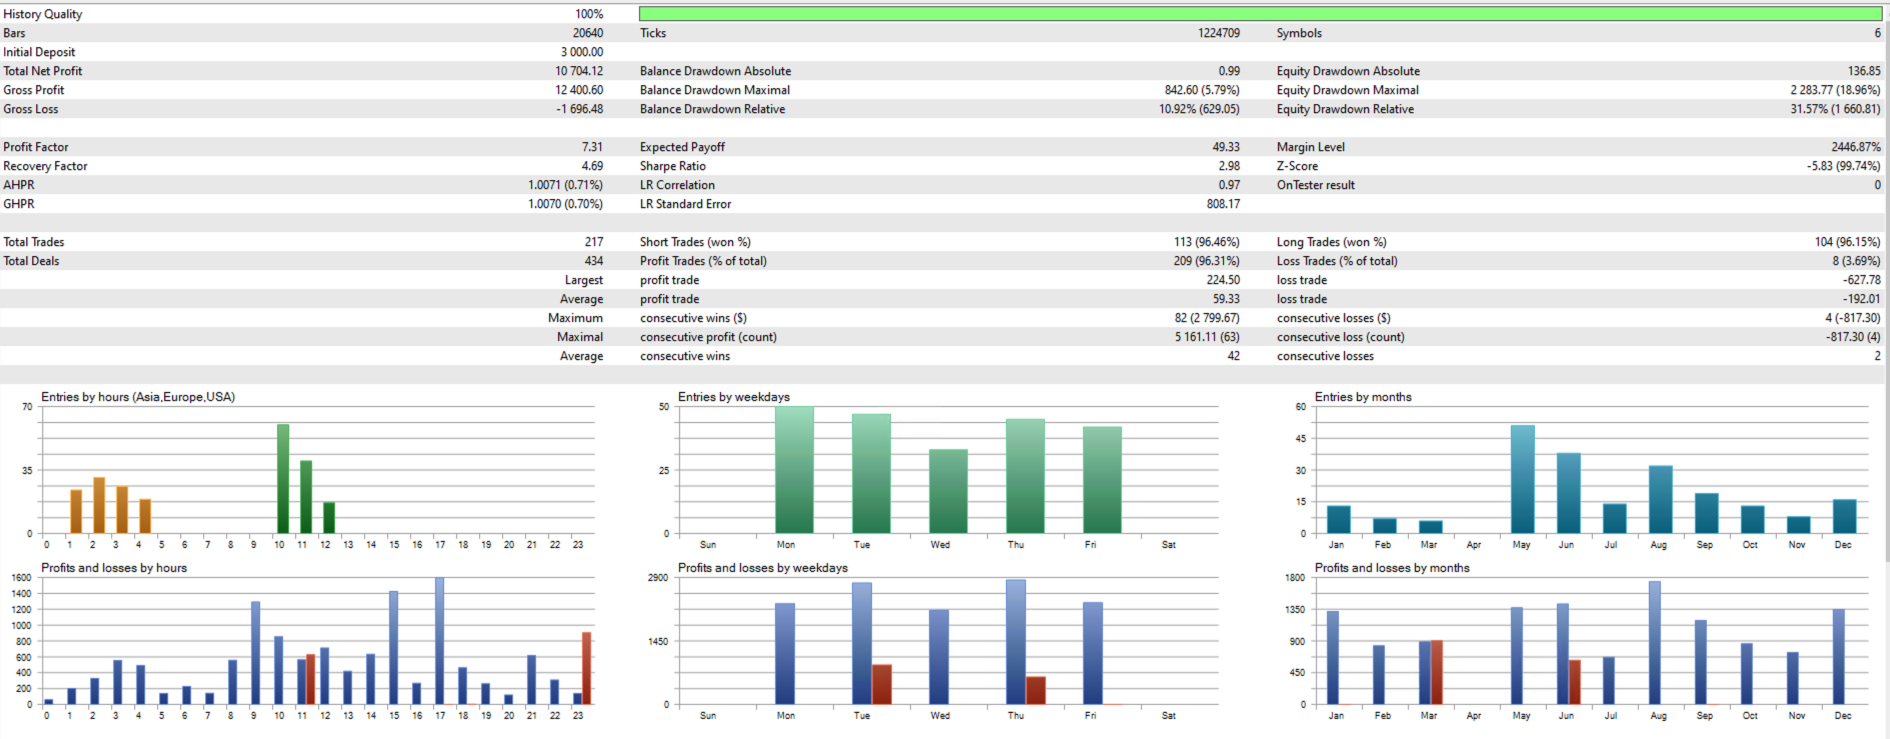
Task: Select the Bars value 20640
Action: tap(588, 33)
